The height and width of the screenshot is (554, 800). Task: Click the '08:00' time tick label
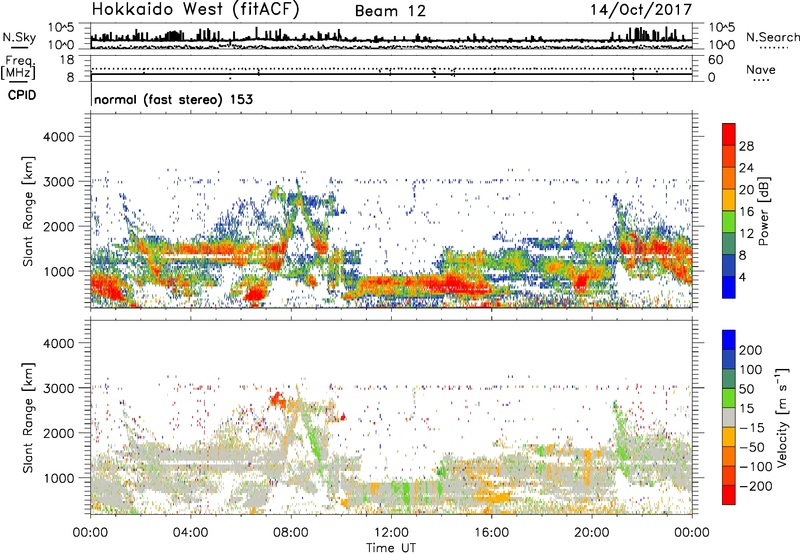[x=291, y=533]
